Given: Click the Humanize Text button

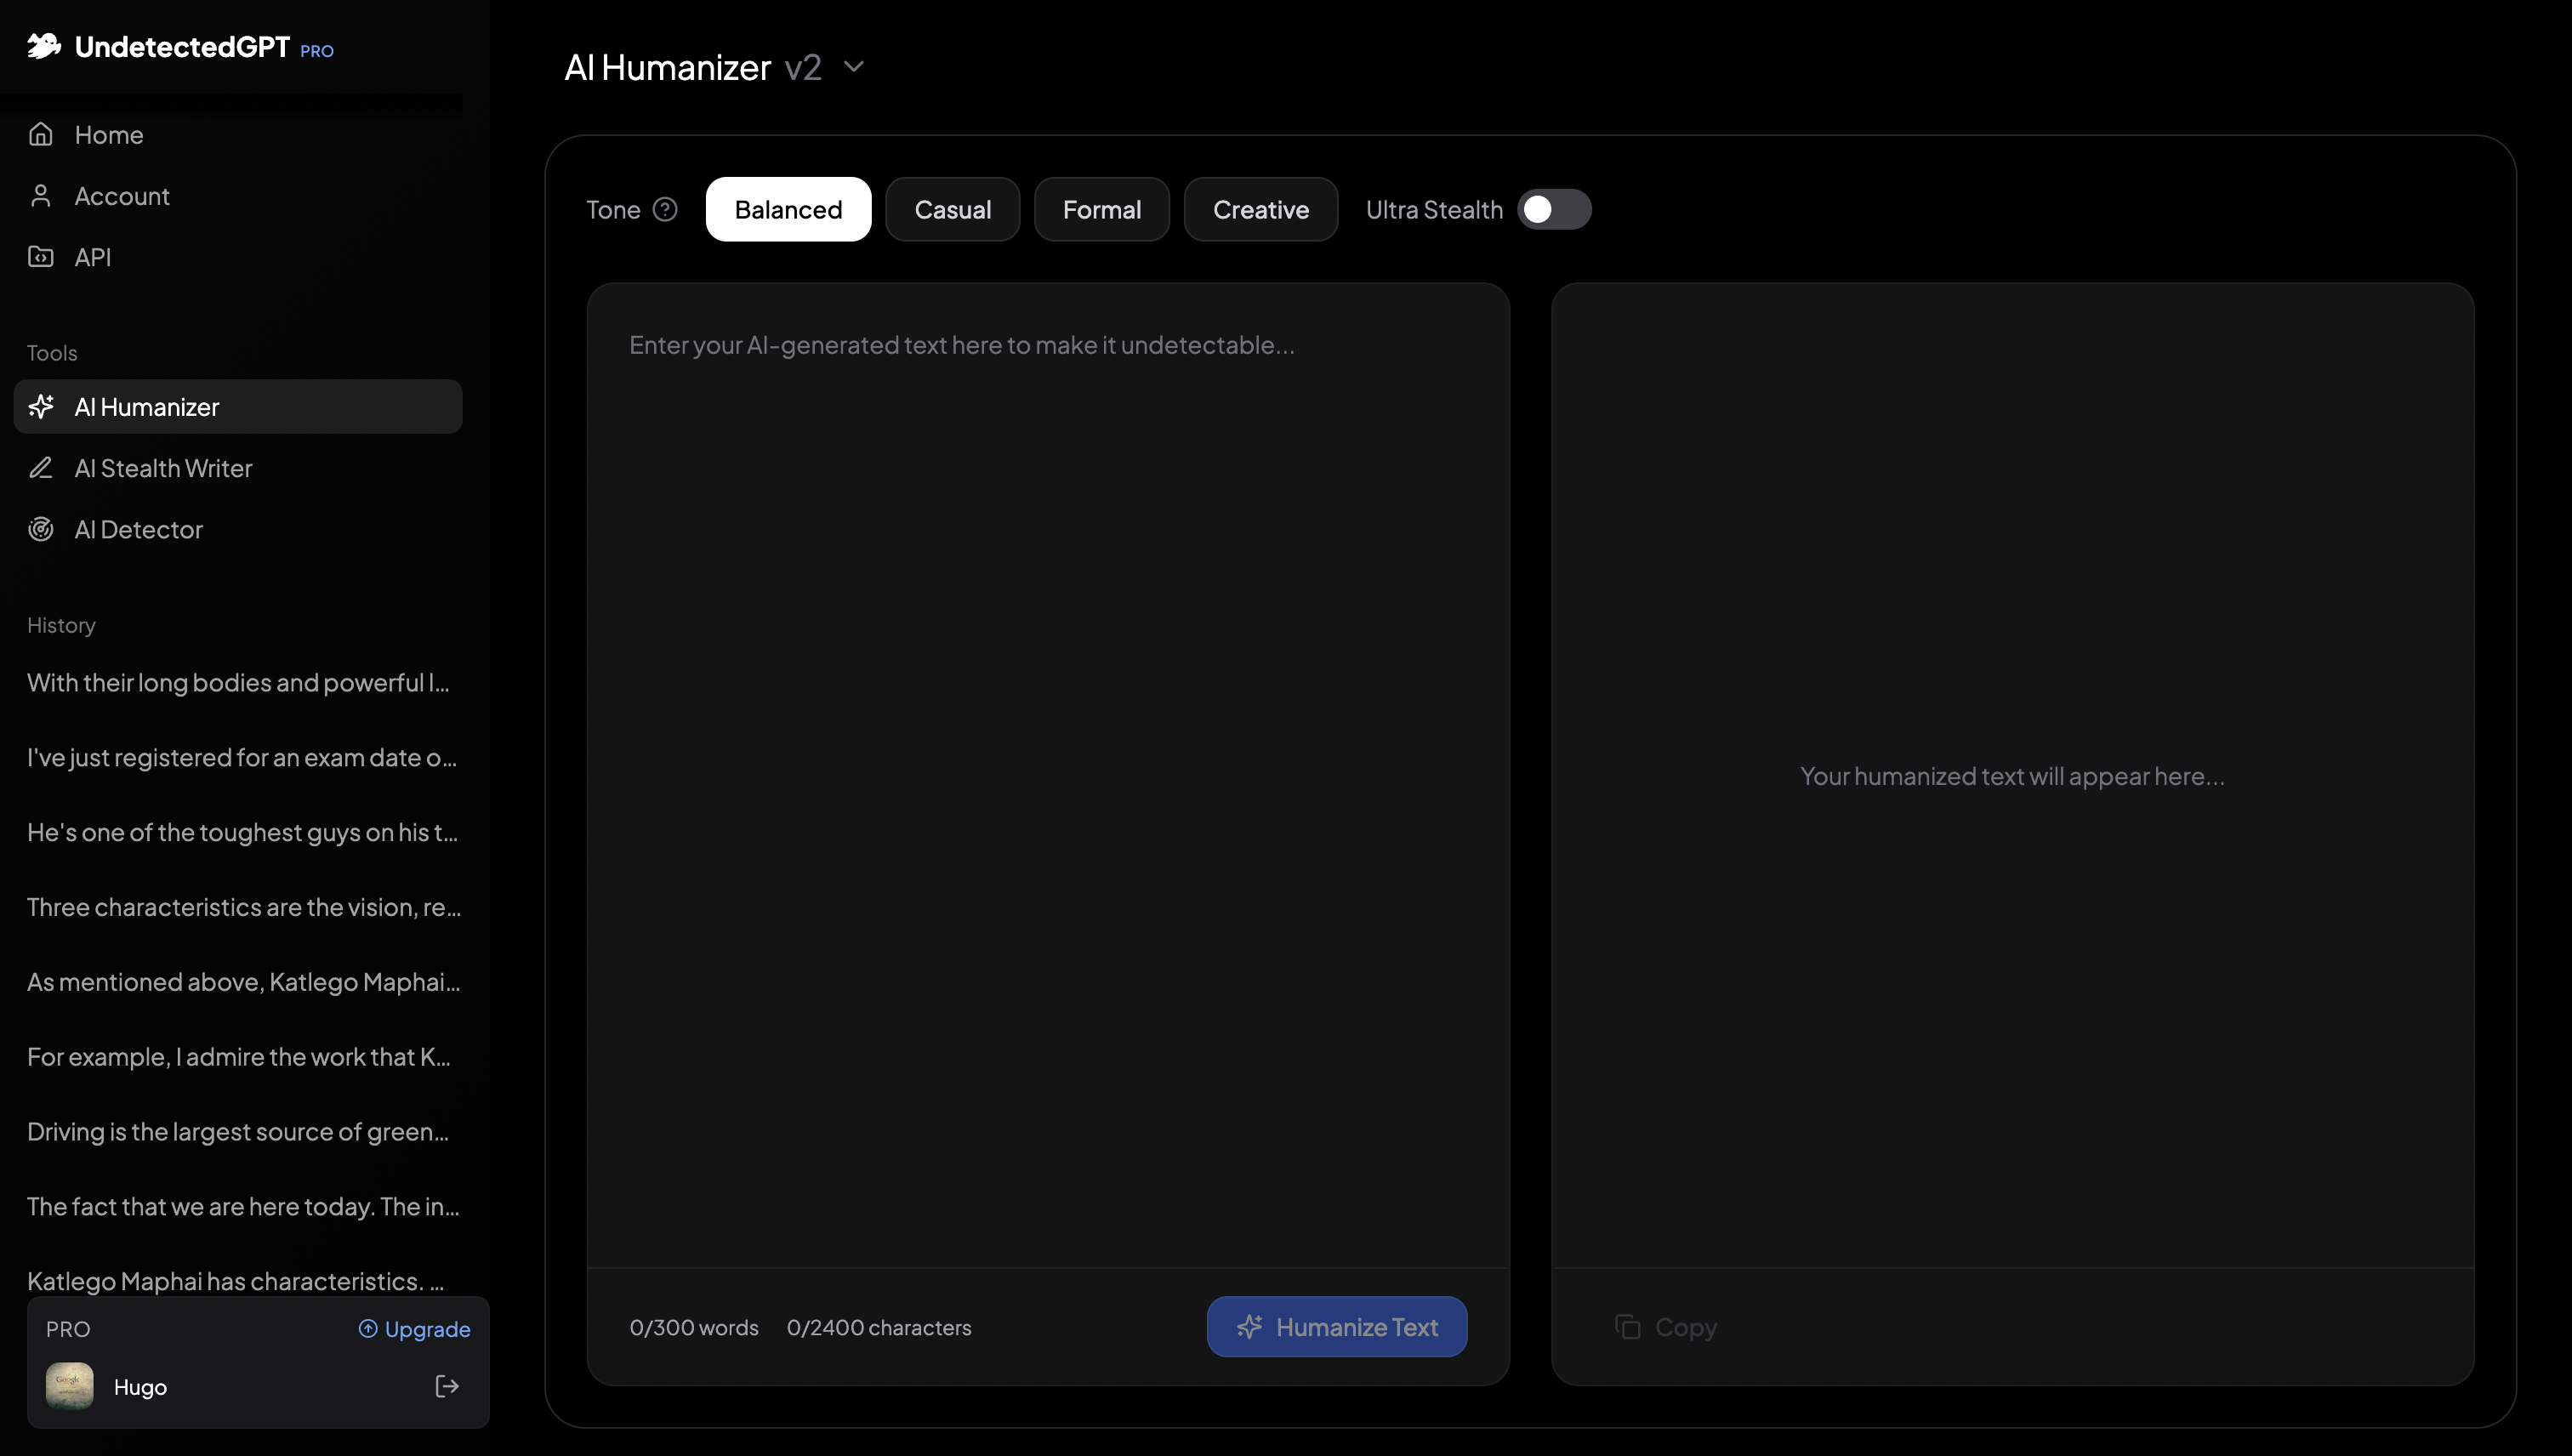Looking at the screenshot, I should click(x=1337, y=1326).
